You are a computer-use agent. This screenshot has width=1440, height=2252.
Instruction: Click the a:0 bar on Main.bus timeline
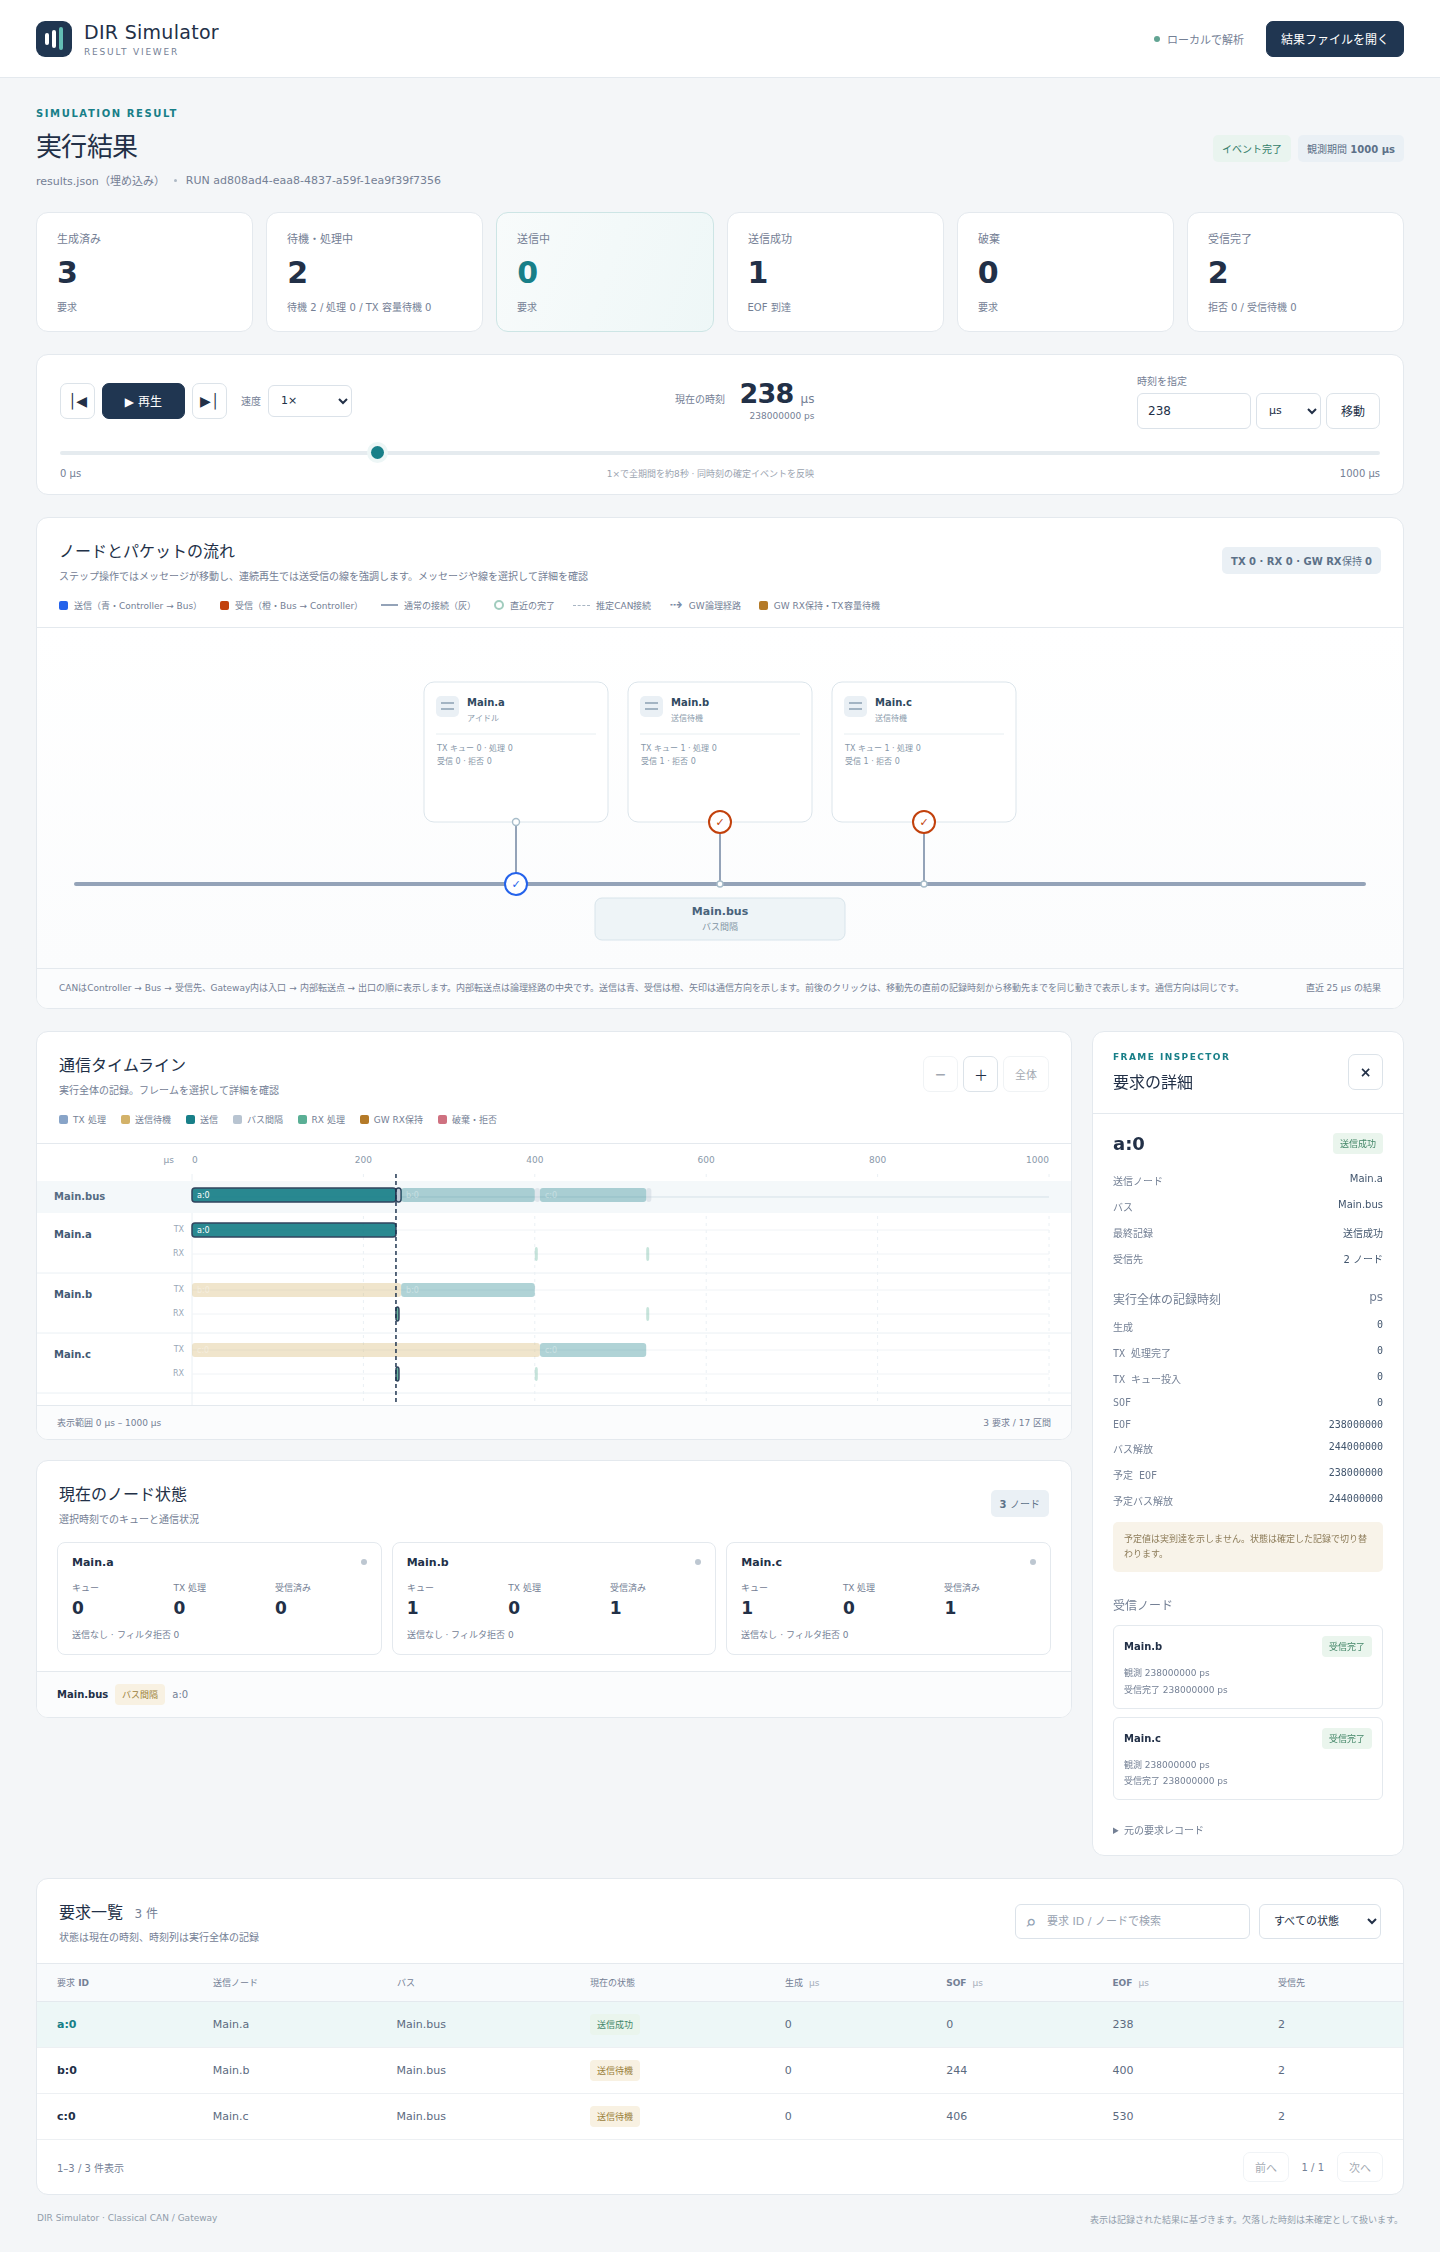coord(296,1195)
